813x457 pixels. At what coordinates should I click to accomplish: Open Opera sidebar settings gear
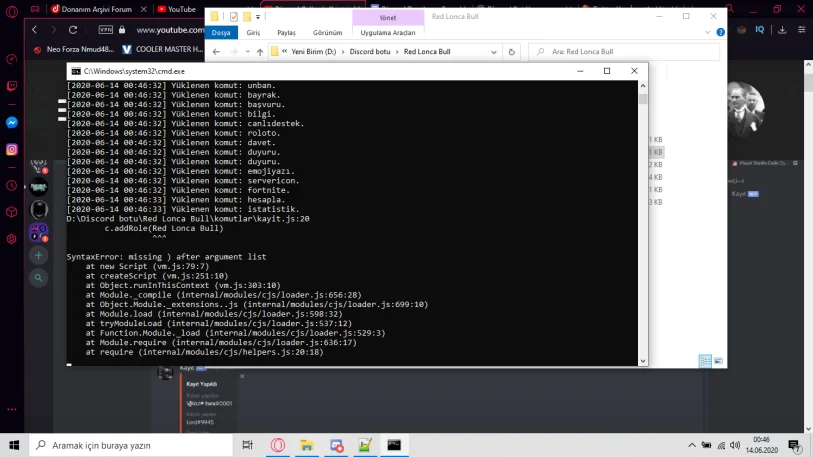(x=11, y=239)
